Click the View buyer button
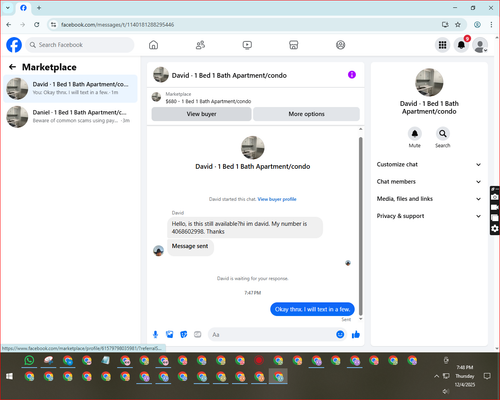This screenshot has width=500, height=400. coord(201,114)
